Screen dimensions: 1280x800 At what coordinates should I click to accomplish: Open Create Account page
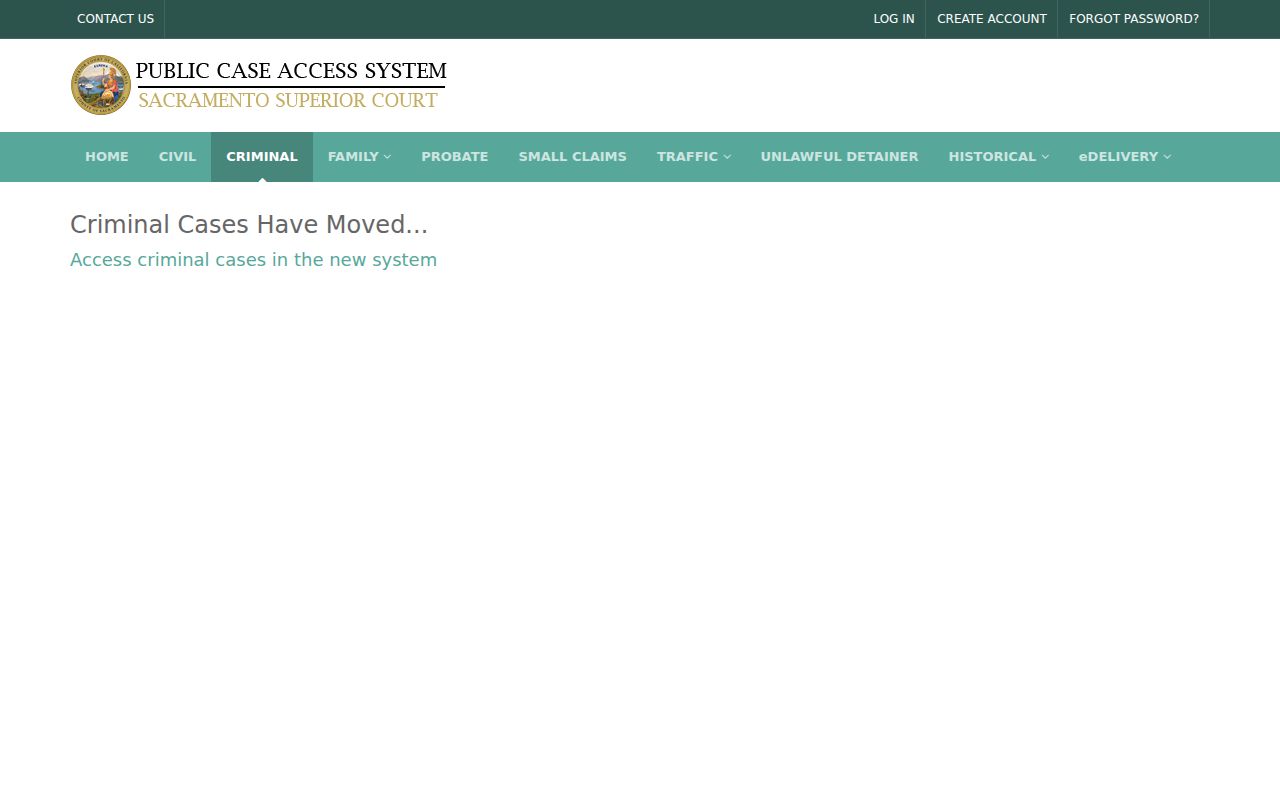992,19
